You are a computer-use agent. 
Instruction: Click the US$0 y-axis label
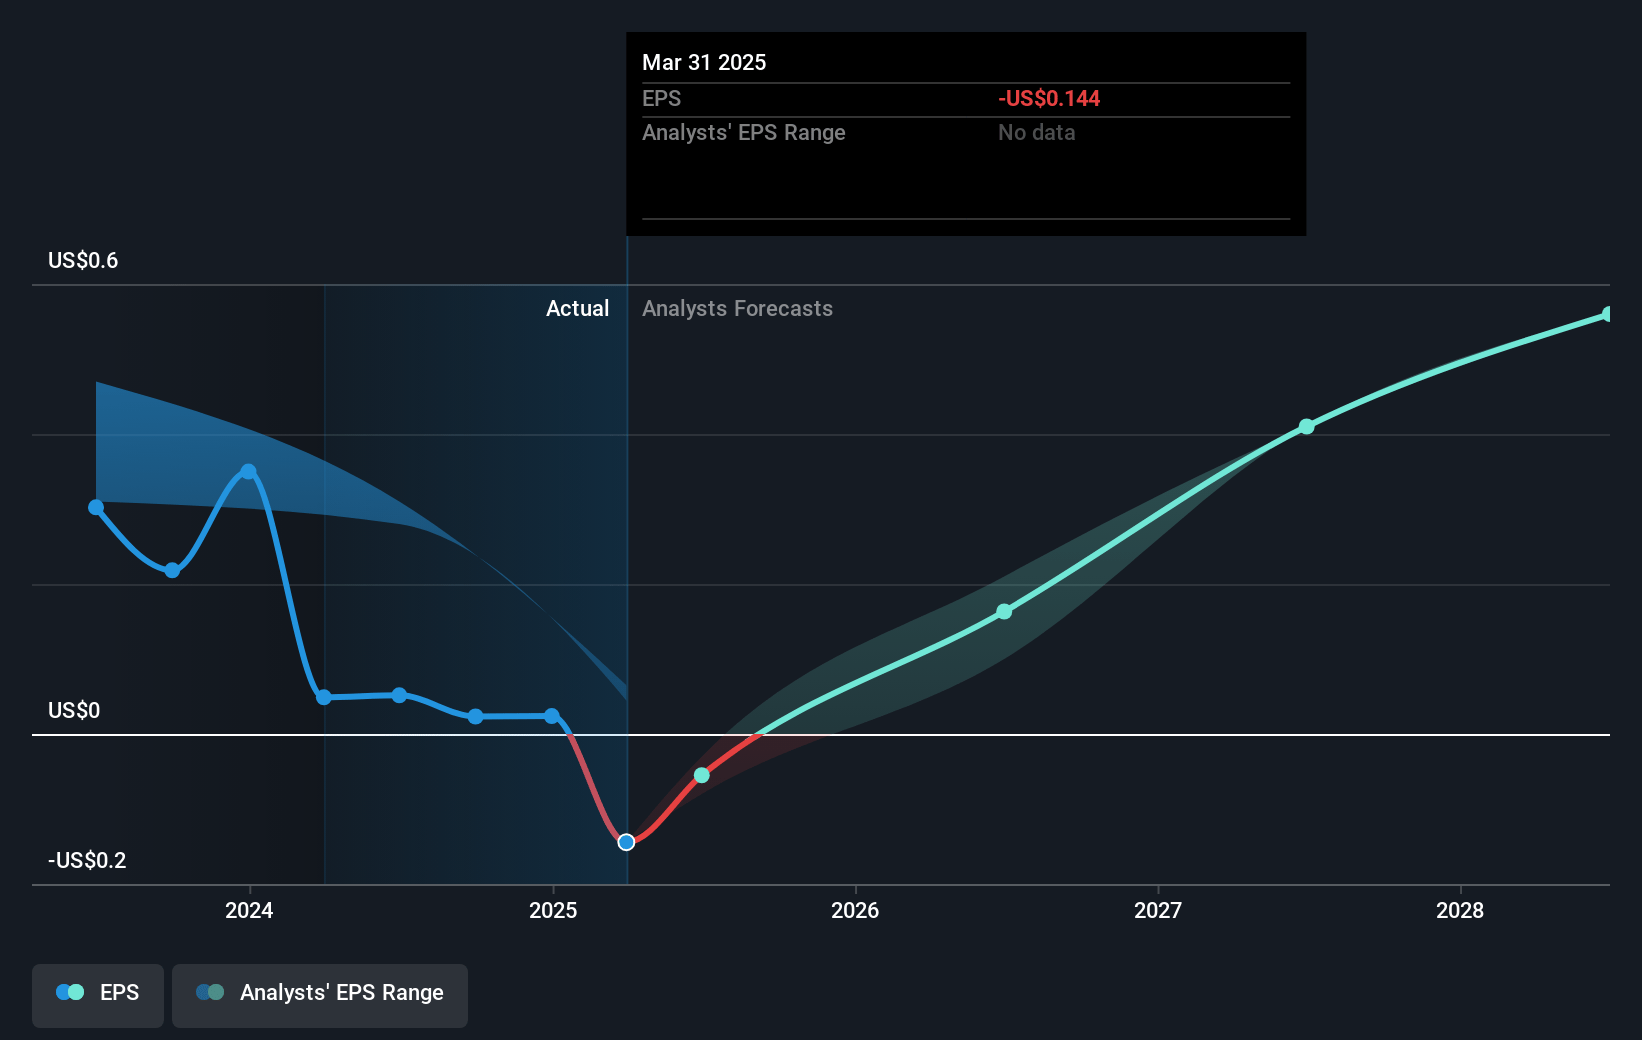pyautogui.click(x=74, y=711)
